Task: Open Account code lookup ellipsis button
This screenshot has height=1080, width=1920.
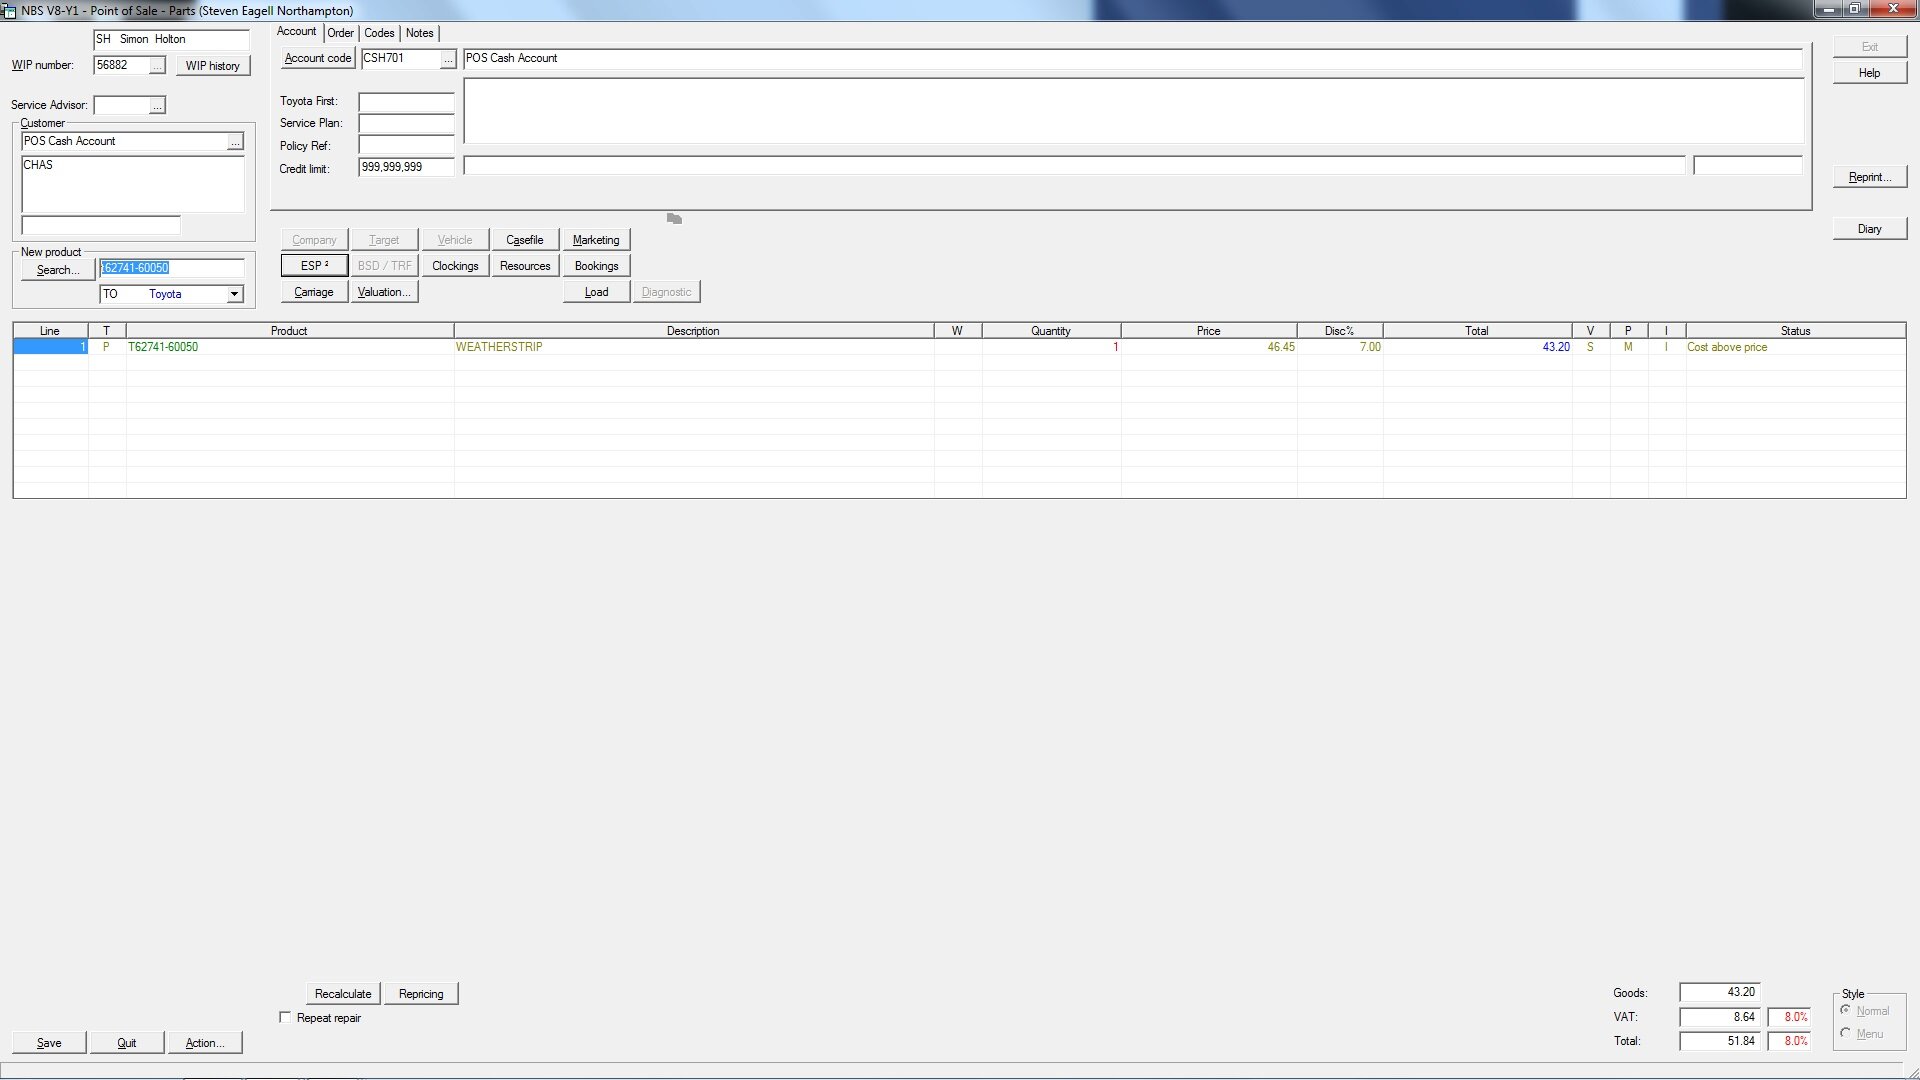Action: [x=448, y=59]
